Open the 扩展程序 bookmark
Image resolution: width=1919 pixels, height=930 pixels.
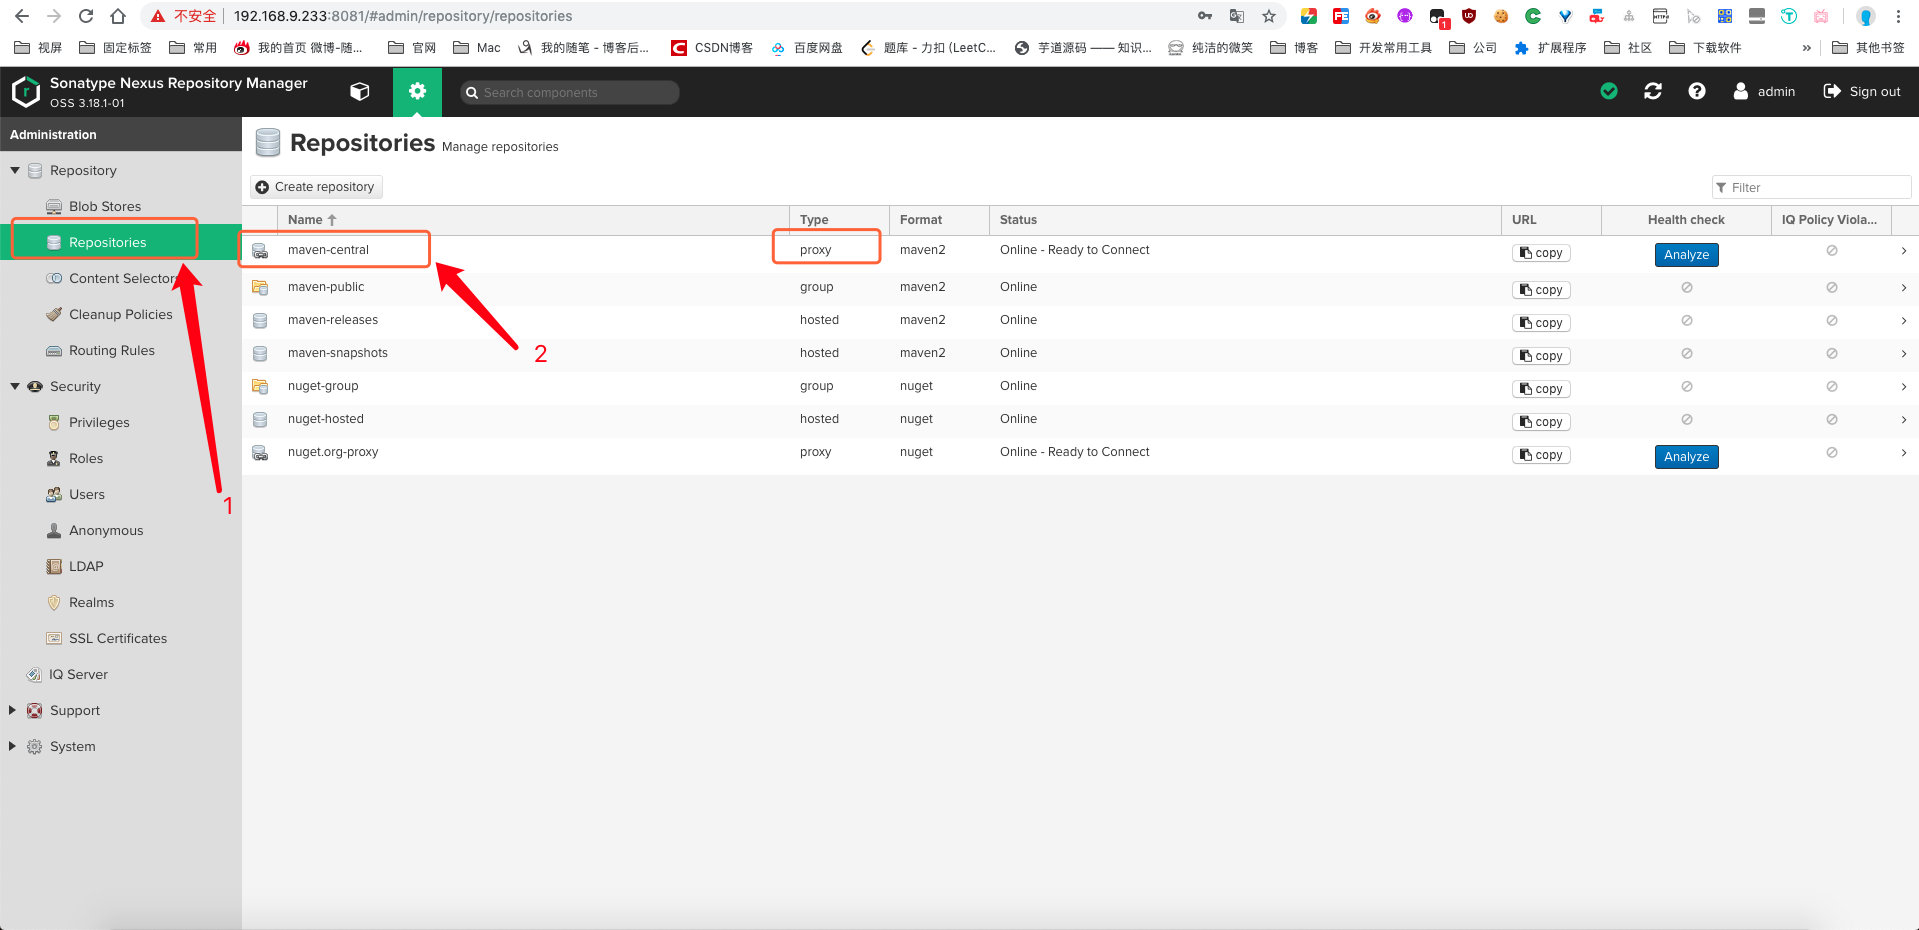click(1550, 48)
